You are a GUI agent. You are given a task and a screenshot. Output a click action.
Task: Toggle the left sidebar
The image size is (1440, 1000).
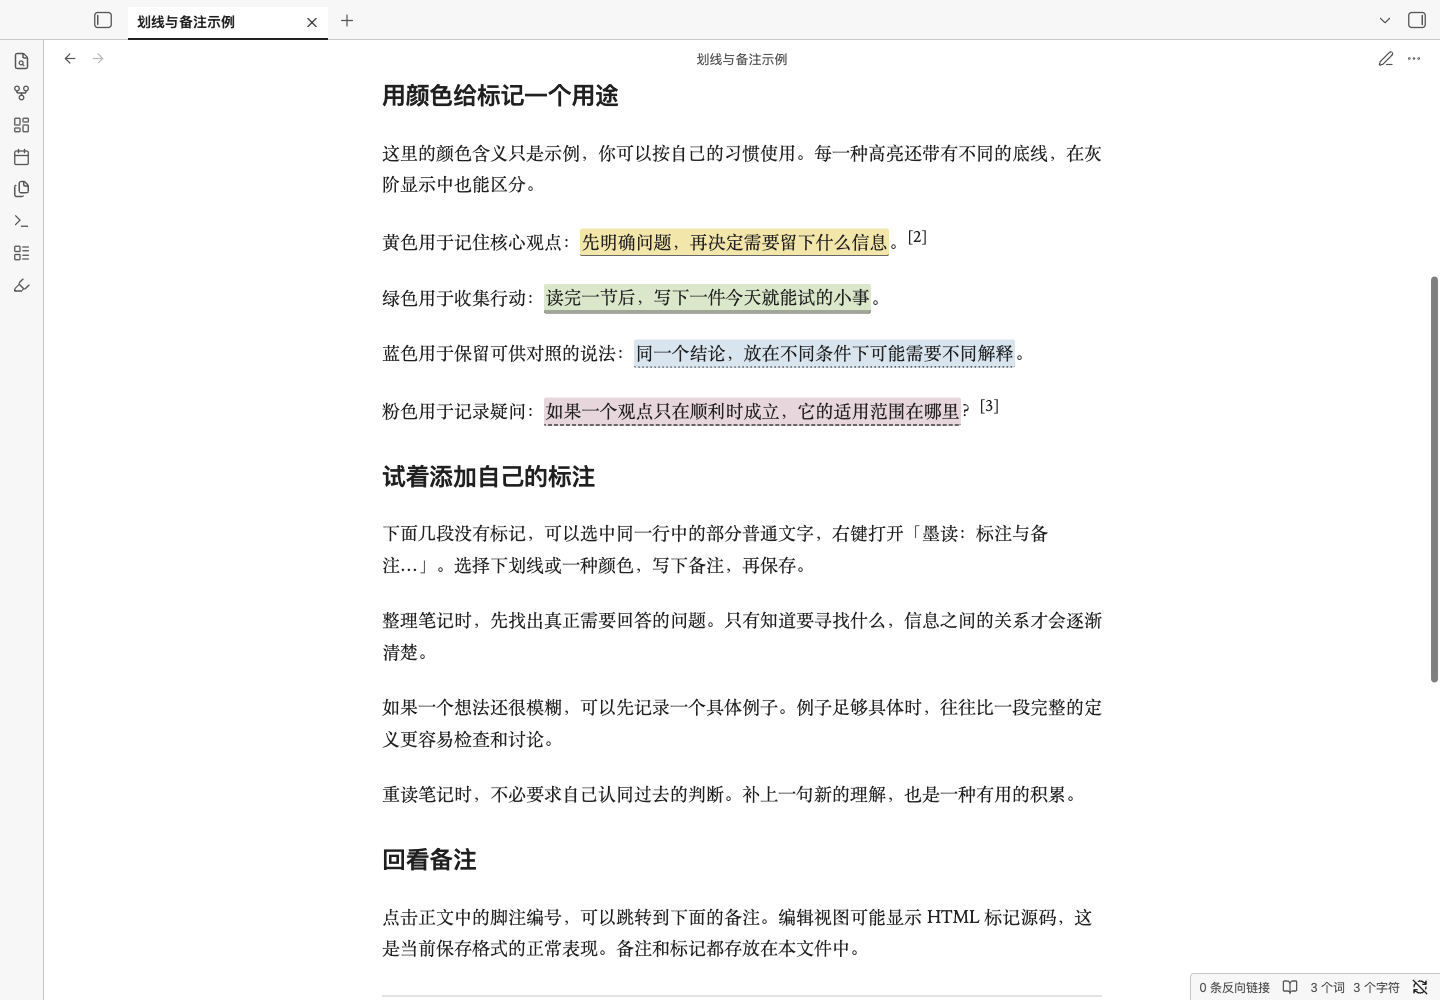point(103,20)
